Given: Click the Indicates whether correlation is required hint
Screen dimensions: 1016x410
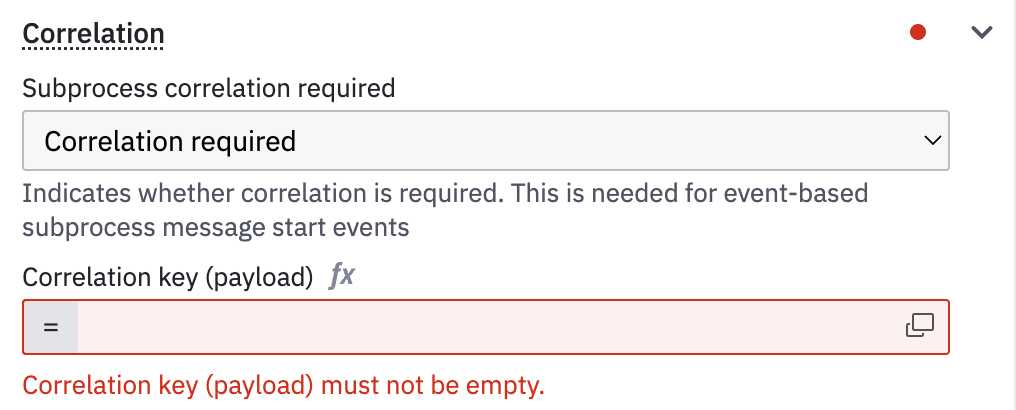Looking at the screenshot, I should [445, 211].
